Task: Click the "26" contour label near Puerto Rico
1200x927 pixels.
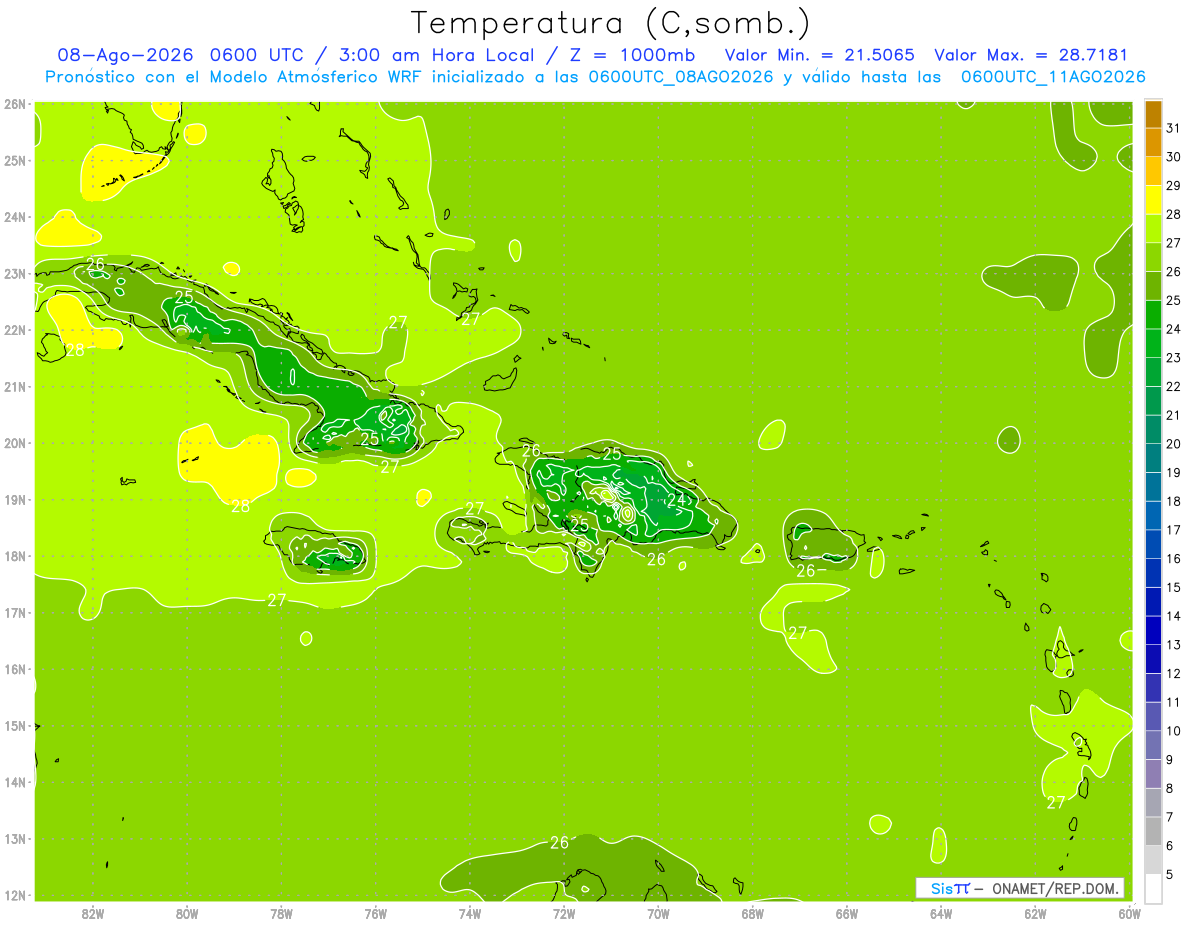Action: pos(805,571)
